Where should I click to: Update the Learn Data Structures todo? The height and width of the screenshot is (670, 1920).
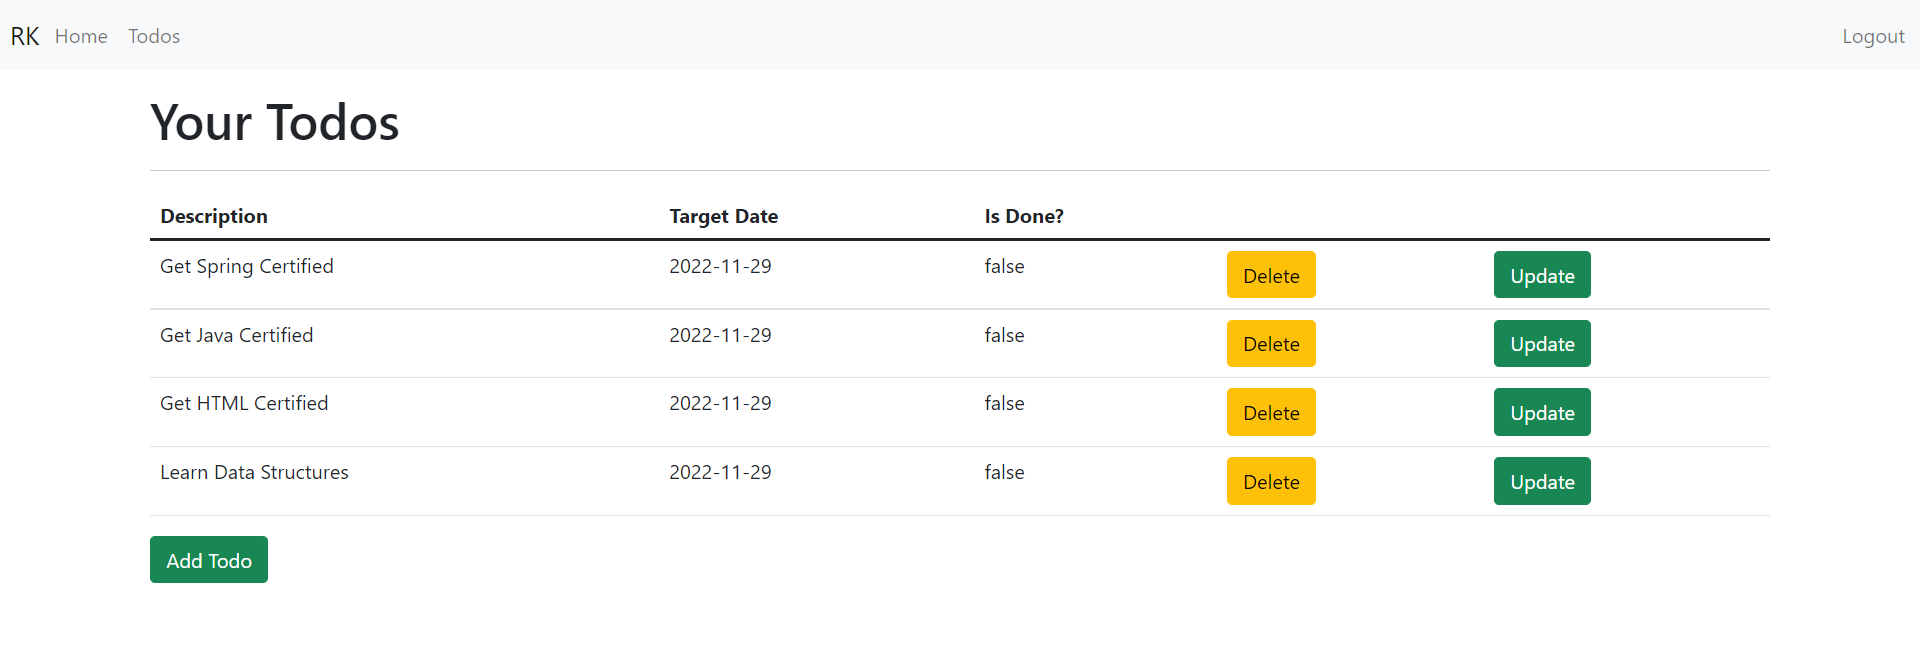click(x=1542, y=481)
